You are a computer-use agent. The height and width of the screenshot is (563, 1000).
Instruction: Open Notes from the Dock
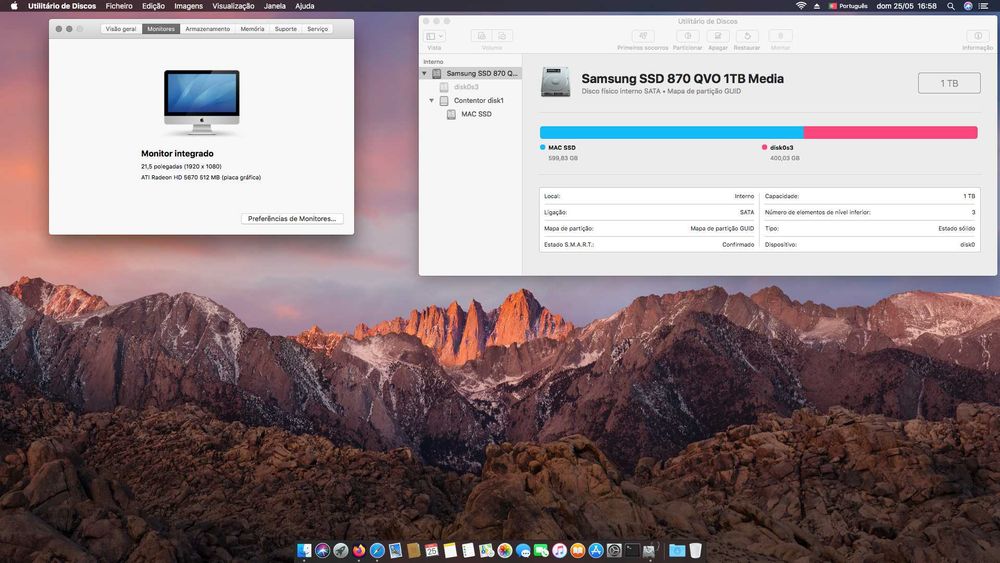(450, 550)
